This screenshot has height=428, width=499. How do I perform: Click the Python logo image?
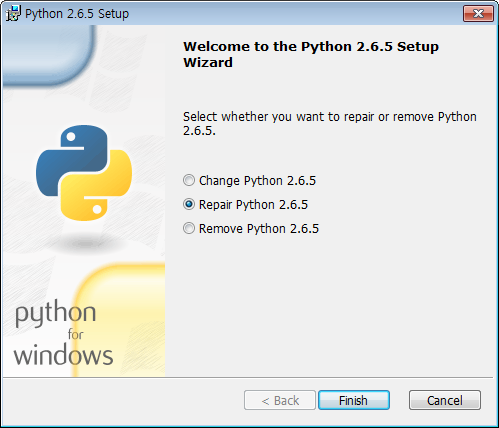84,173
